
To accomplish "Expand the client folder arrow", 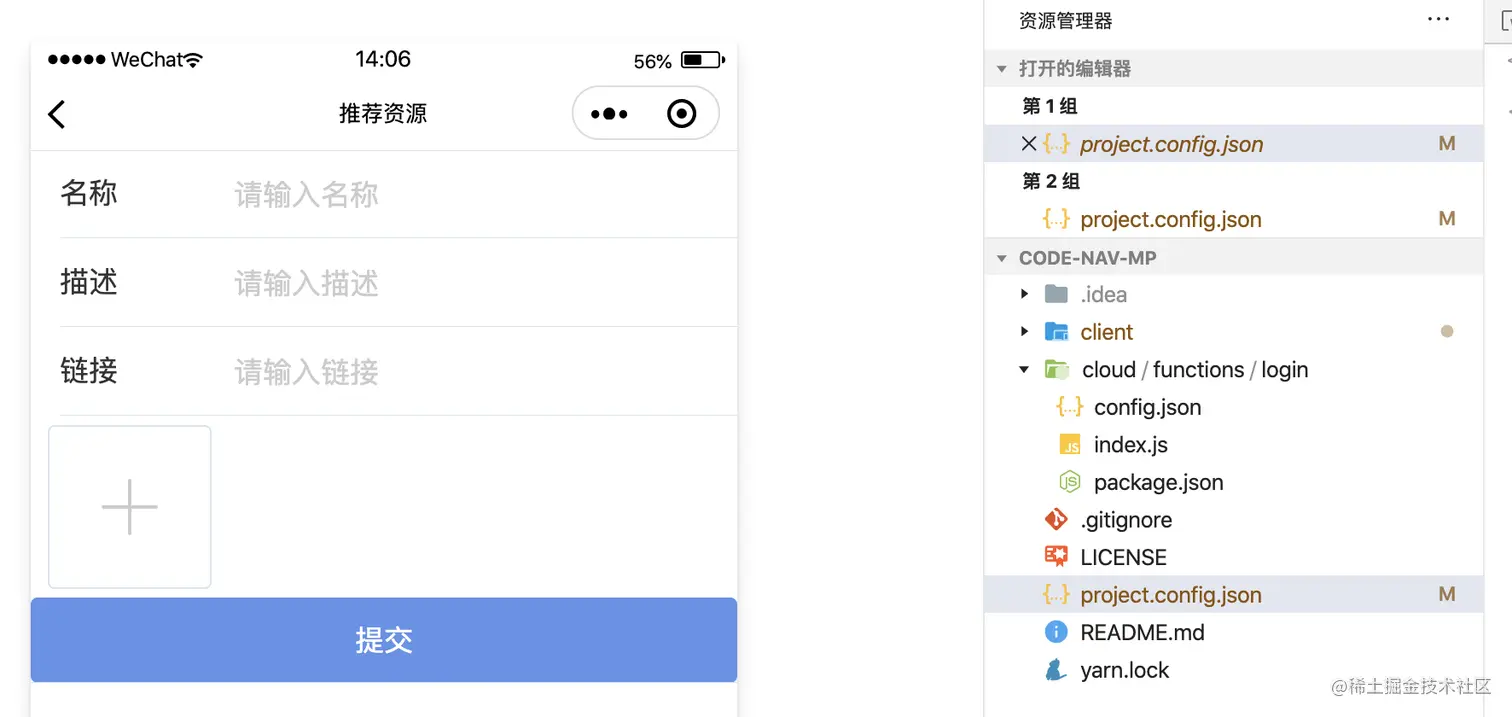I will [x=1024, y=332].
